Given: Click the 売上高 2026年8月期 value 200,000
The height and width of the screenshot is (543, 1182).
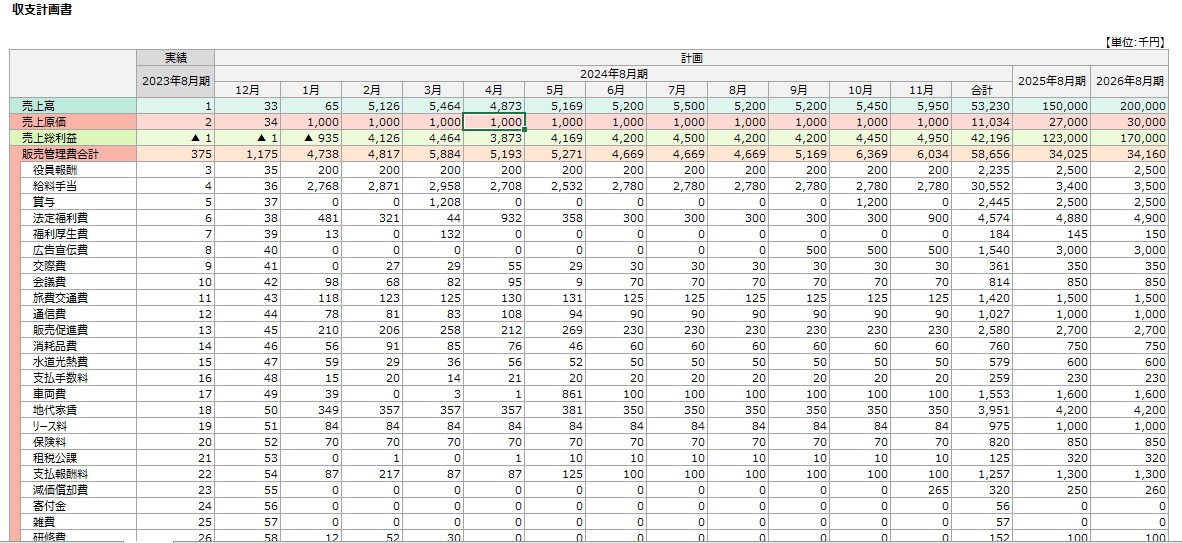Looking at the screenshot, I should [x=1129, y=106].
